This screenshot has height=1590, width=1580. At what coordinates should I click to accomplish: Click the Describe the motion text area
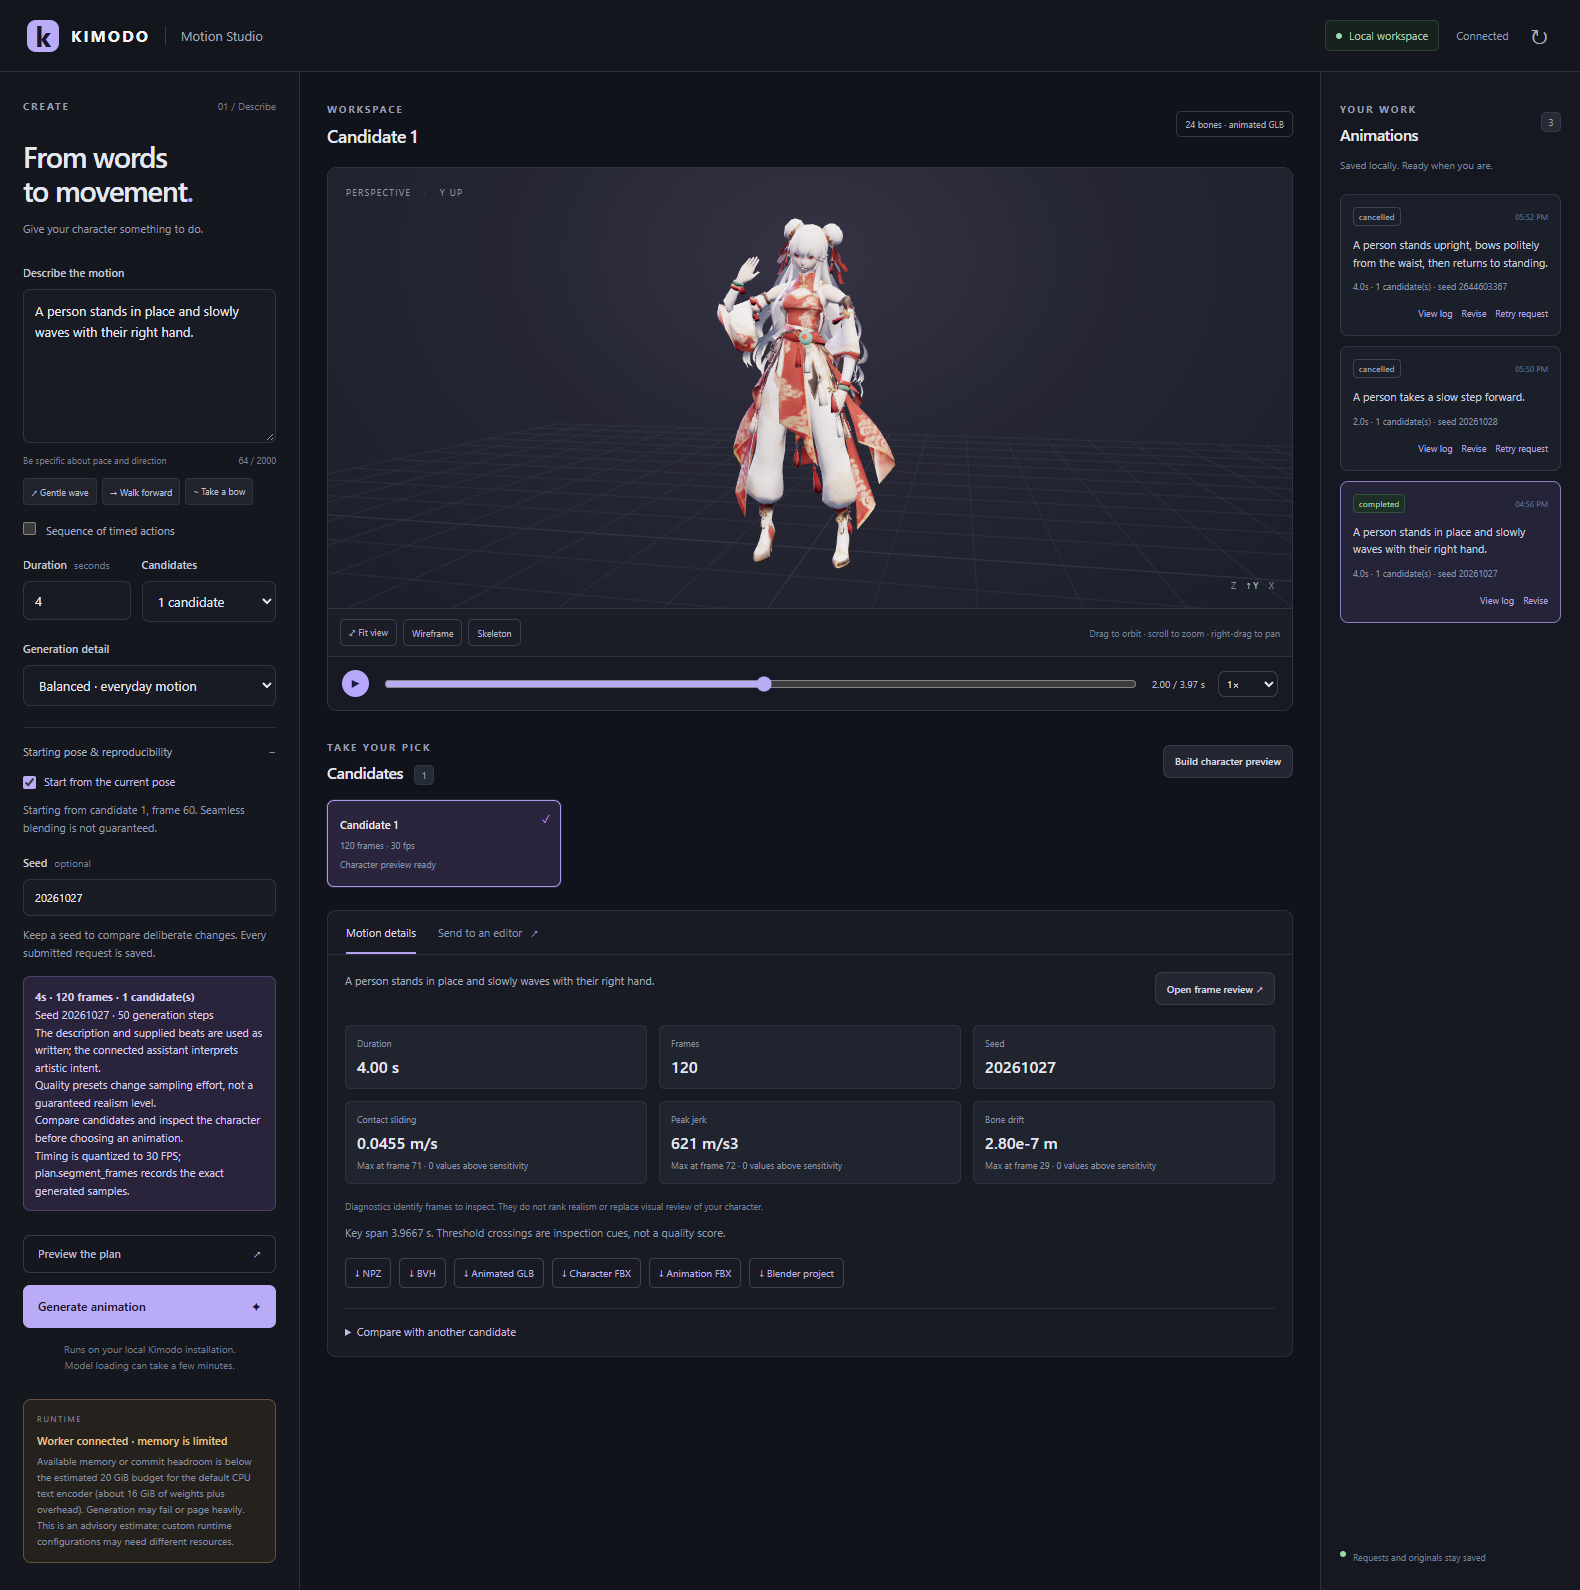click(x=149, y=366)
